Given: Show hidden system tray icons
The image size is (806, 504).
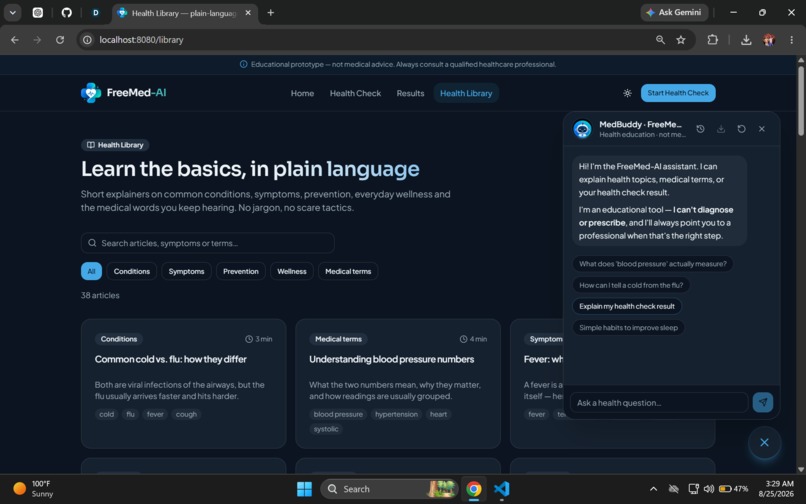Looking at the screenshot, I should click(x=653, y=489).
